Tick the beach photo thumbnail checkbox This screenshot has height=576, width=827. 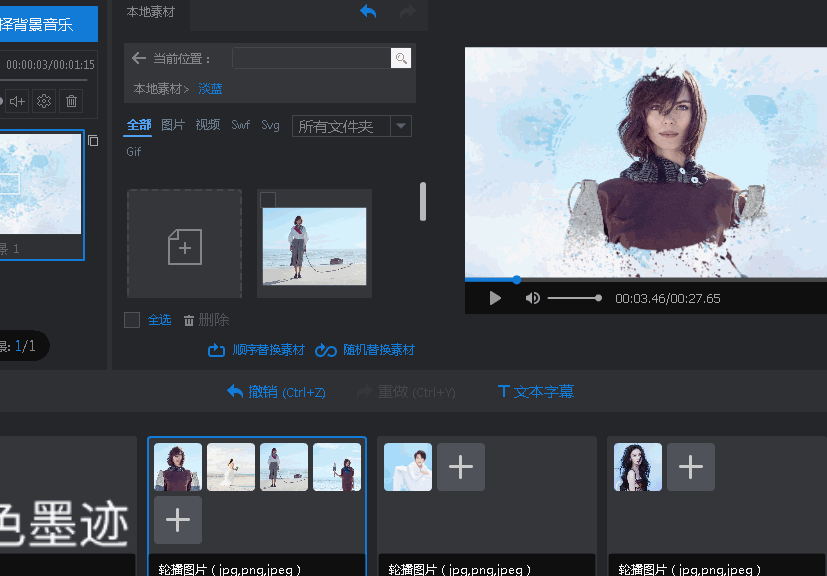[268, 200]
